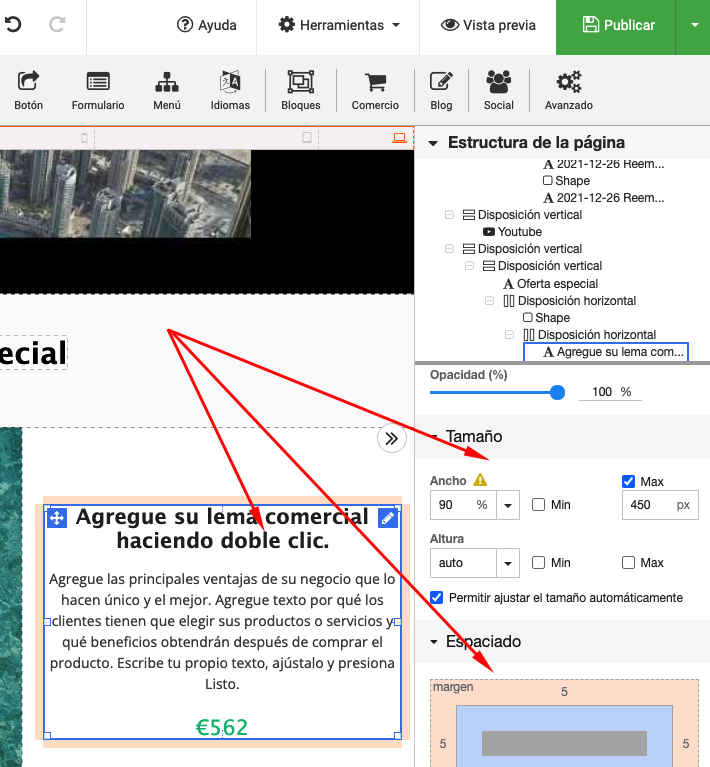Open the Social tool icon
This screenshot has width=710, height=767.
coord(498,90)
